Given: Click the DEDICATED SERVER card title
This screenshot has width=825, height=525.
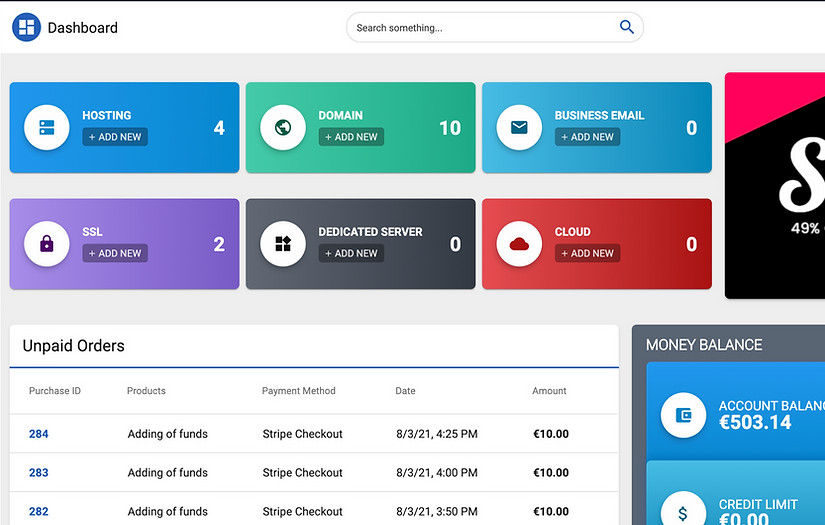Looking at the screenshot, I should 370,231.
